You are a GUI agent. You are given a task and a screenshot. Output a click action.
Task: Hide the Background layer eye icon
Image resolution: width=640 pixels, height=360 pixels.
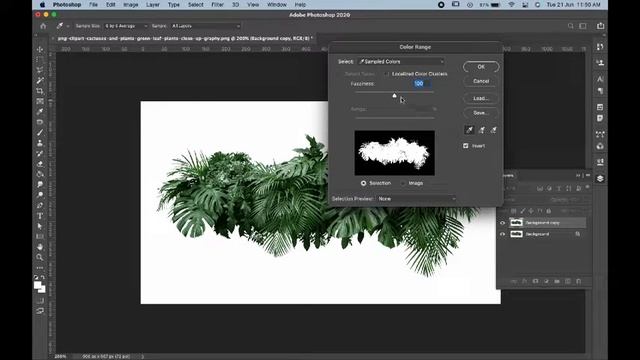click(502, 234)
